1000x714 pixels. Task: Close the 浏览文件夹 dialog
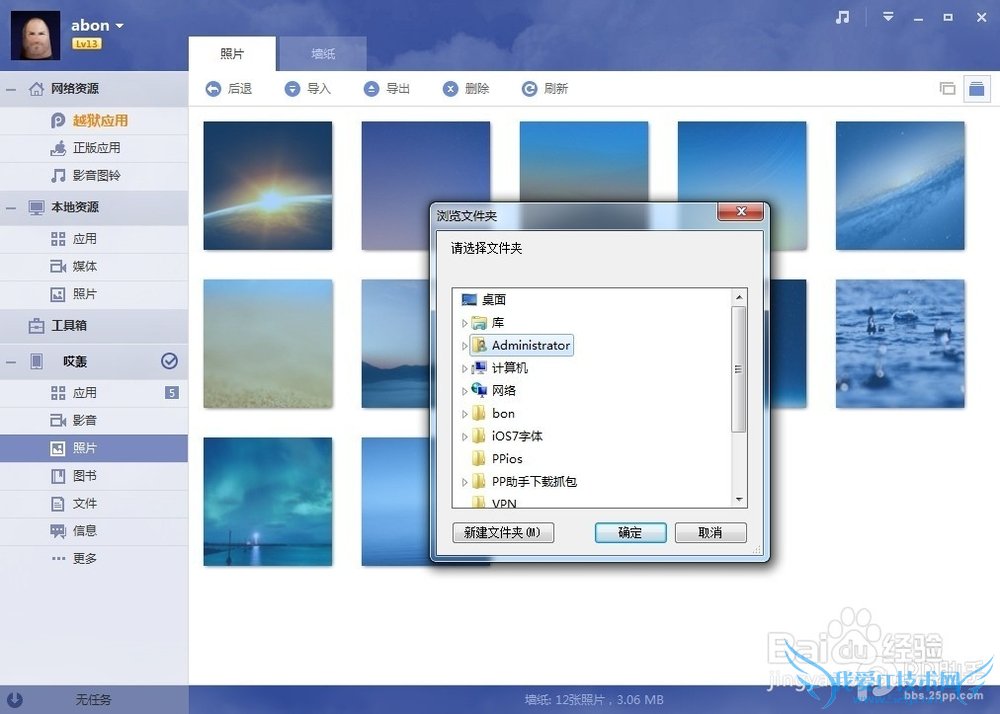click(740, 212)
